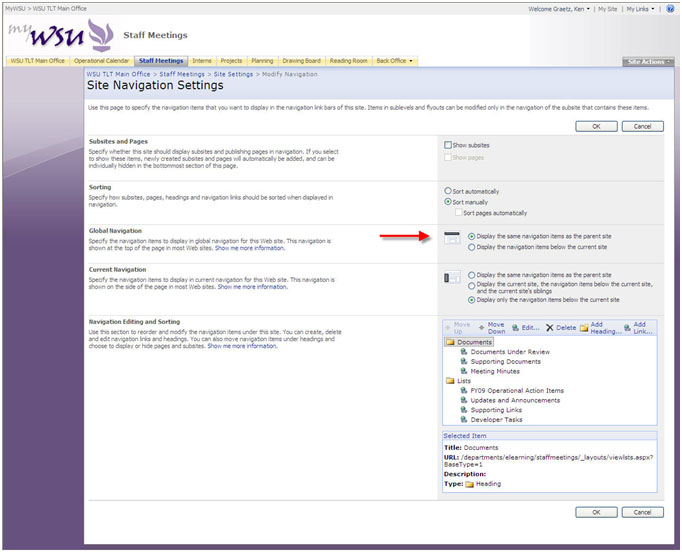
Task: Open the My Links dropdown
Action: tap(640, 9)
